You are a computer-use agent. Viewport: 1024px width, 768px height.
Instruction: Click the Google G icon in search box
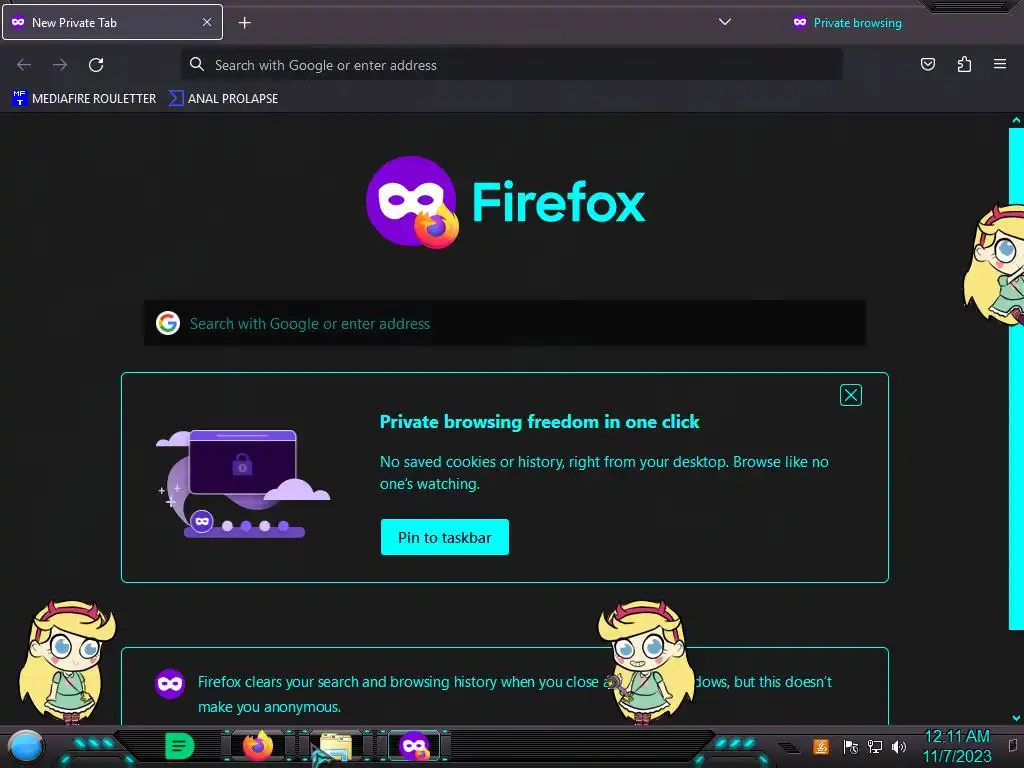click(x=168, y=323)
